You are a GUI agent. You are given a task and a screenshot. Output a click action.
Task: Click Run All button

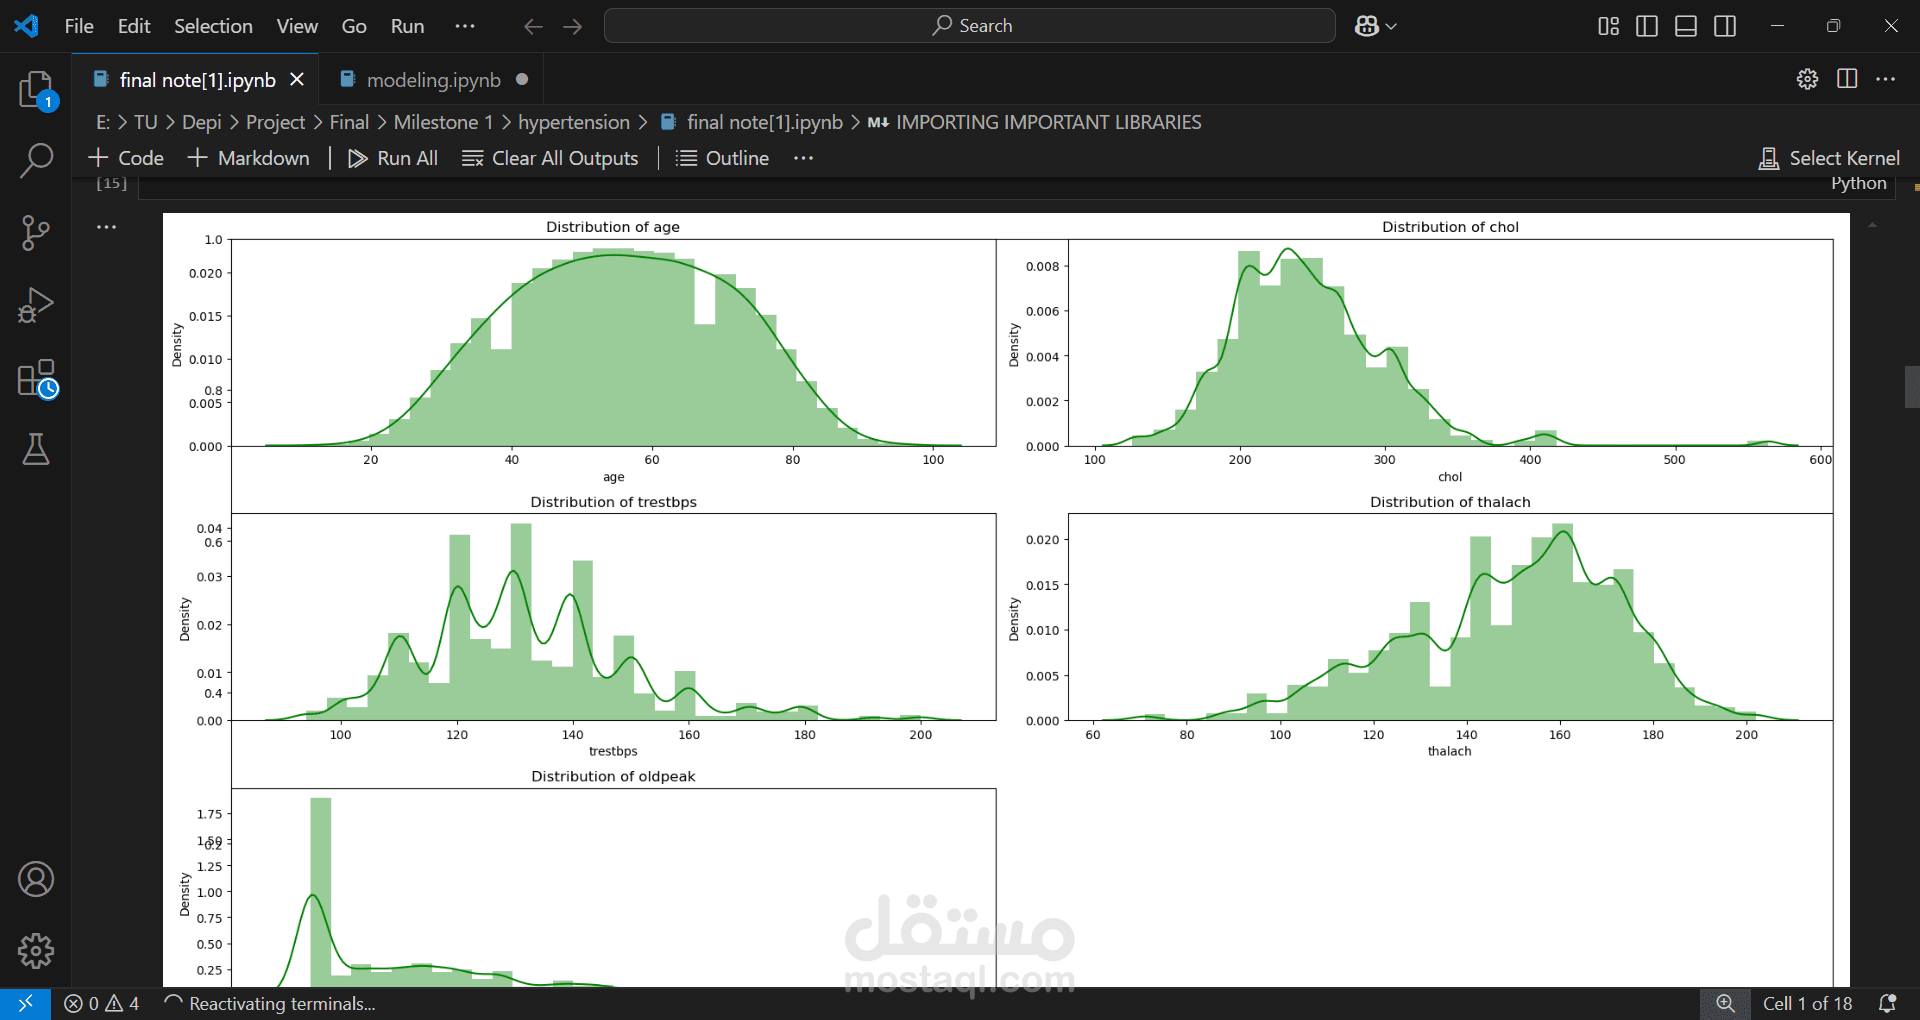point(393,158)
